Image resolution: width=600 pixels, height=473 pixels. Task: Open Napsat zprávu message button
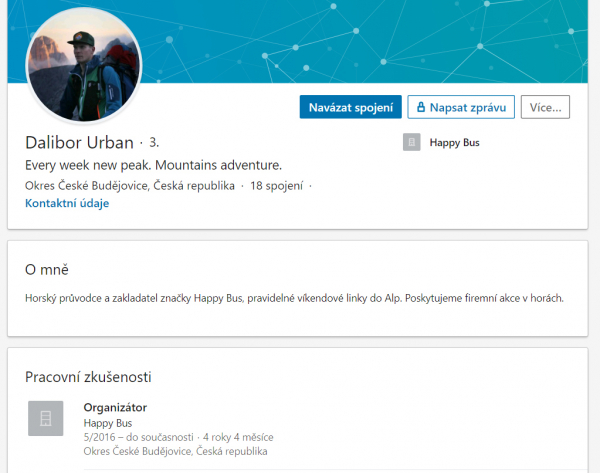(x=461, y=107)
